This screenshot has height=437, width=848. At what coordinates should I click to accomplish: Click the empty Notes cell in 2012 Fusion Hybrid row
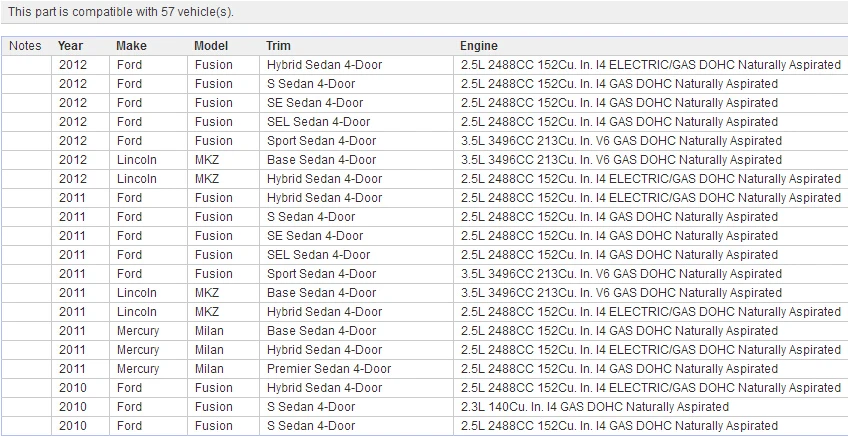point(26,65)
